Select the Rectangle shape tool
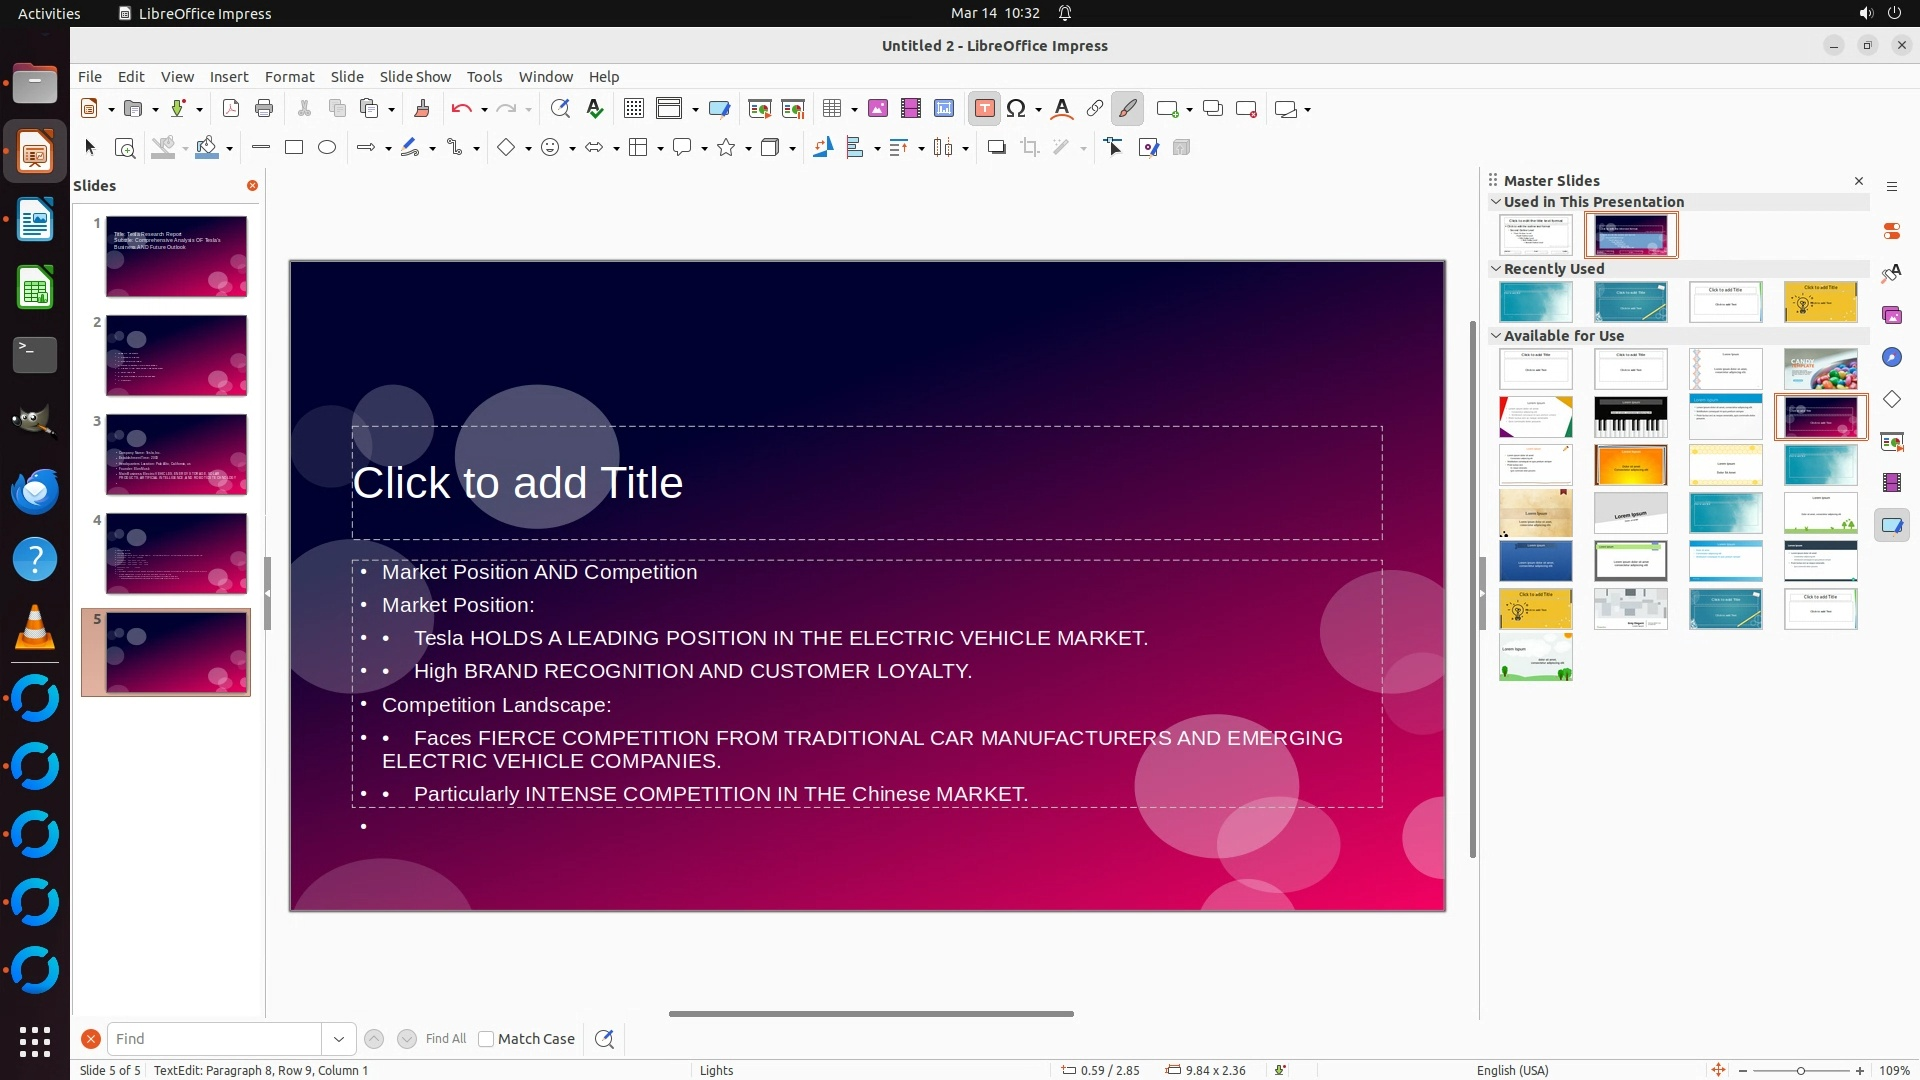The image size is (1920, 1080). tap(293, 148)
